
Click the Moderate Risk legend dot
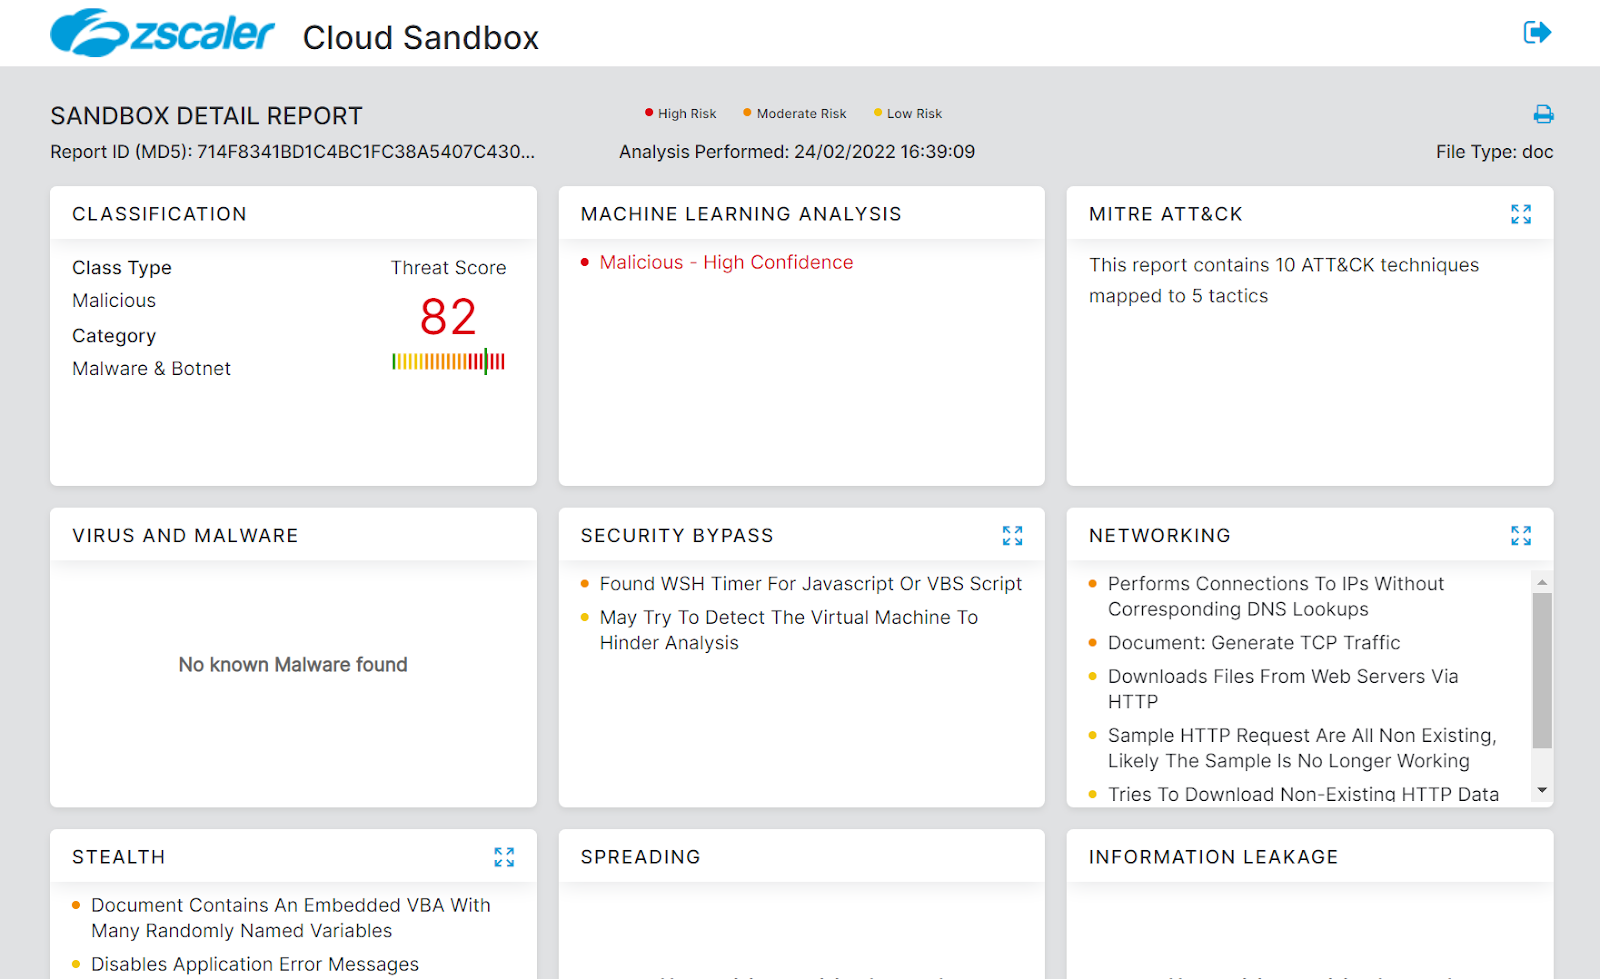[747, 113]
